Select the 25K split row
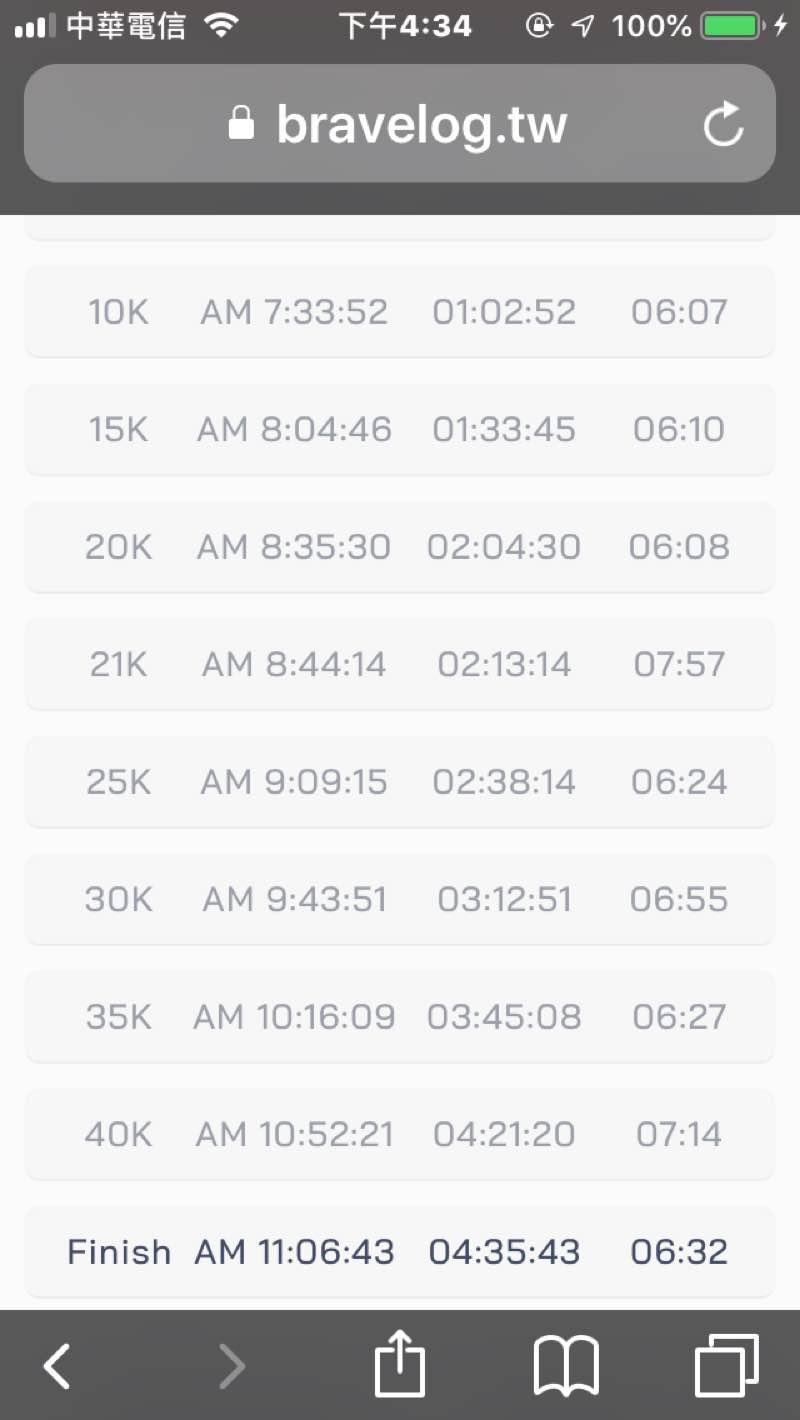The image size is (800, 1420). point(399,781)
